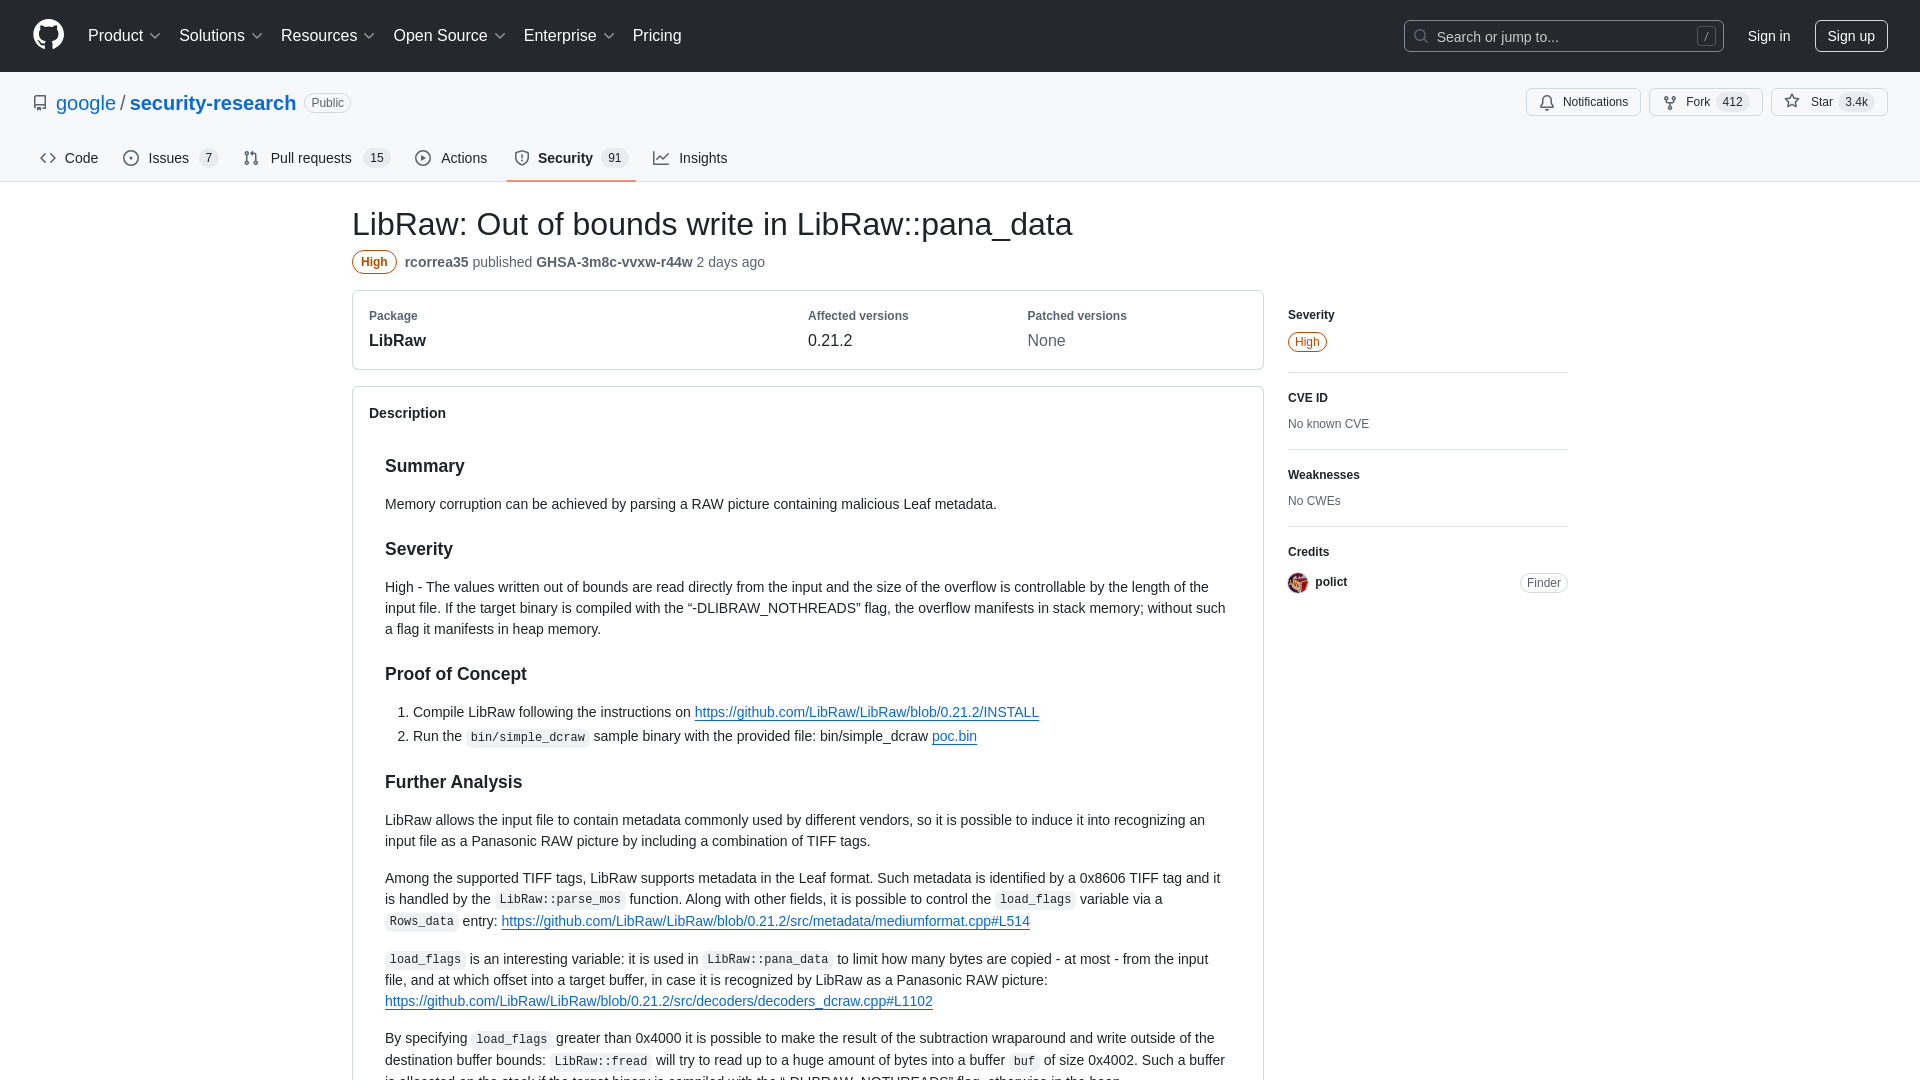Click the Actions play icon
Image resolution: width=1920 pixels, height=1080 pixels.
click(x=422, y=158)
